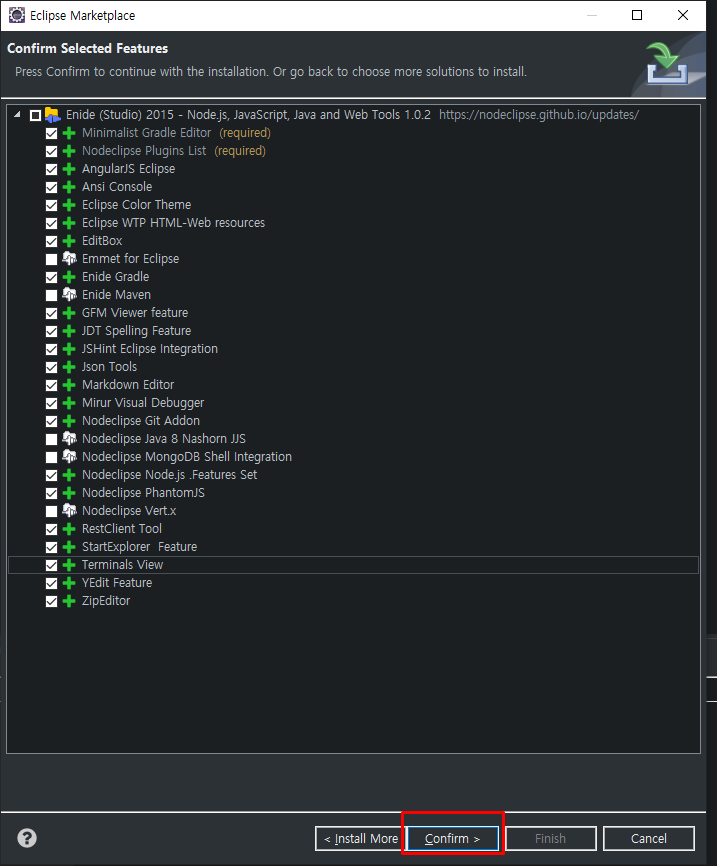This screenshot has width=717, height=866.
Task: Uncheck the Markdown Editor checkbox
Action: click(51, 385)
